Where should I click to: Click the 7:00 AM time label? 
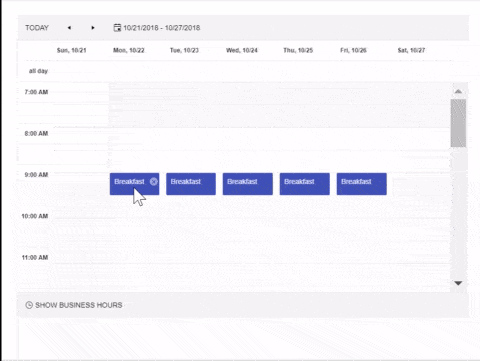(x=36, y=92)
